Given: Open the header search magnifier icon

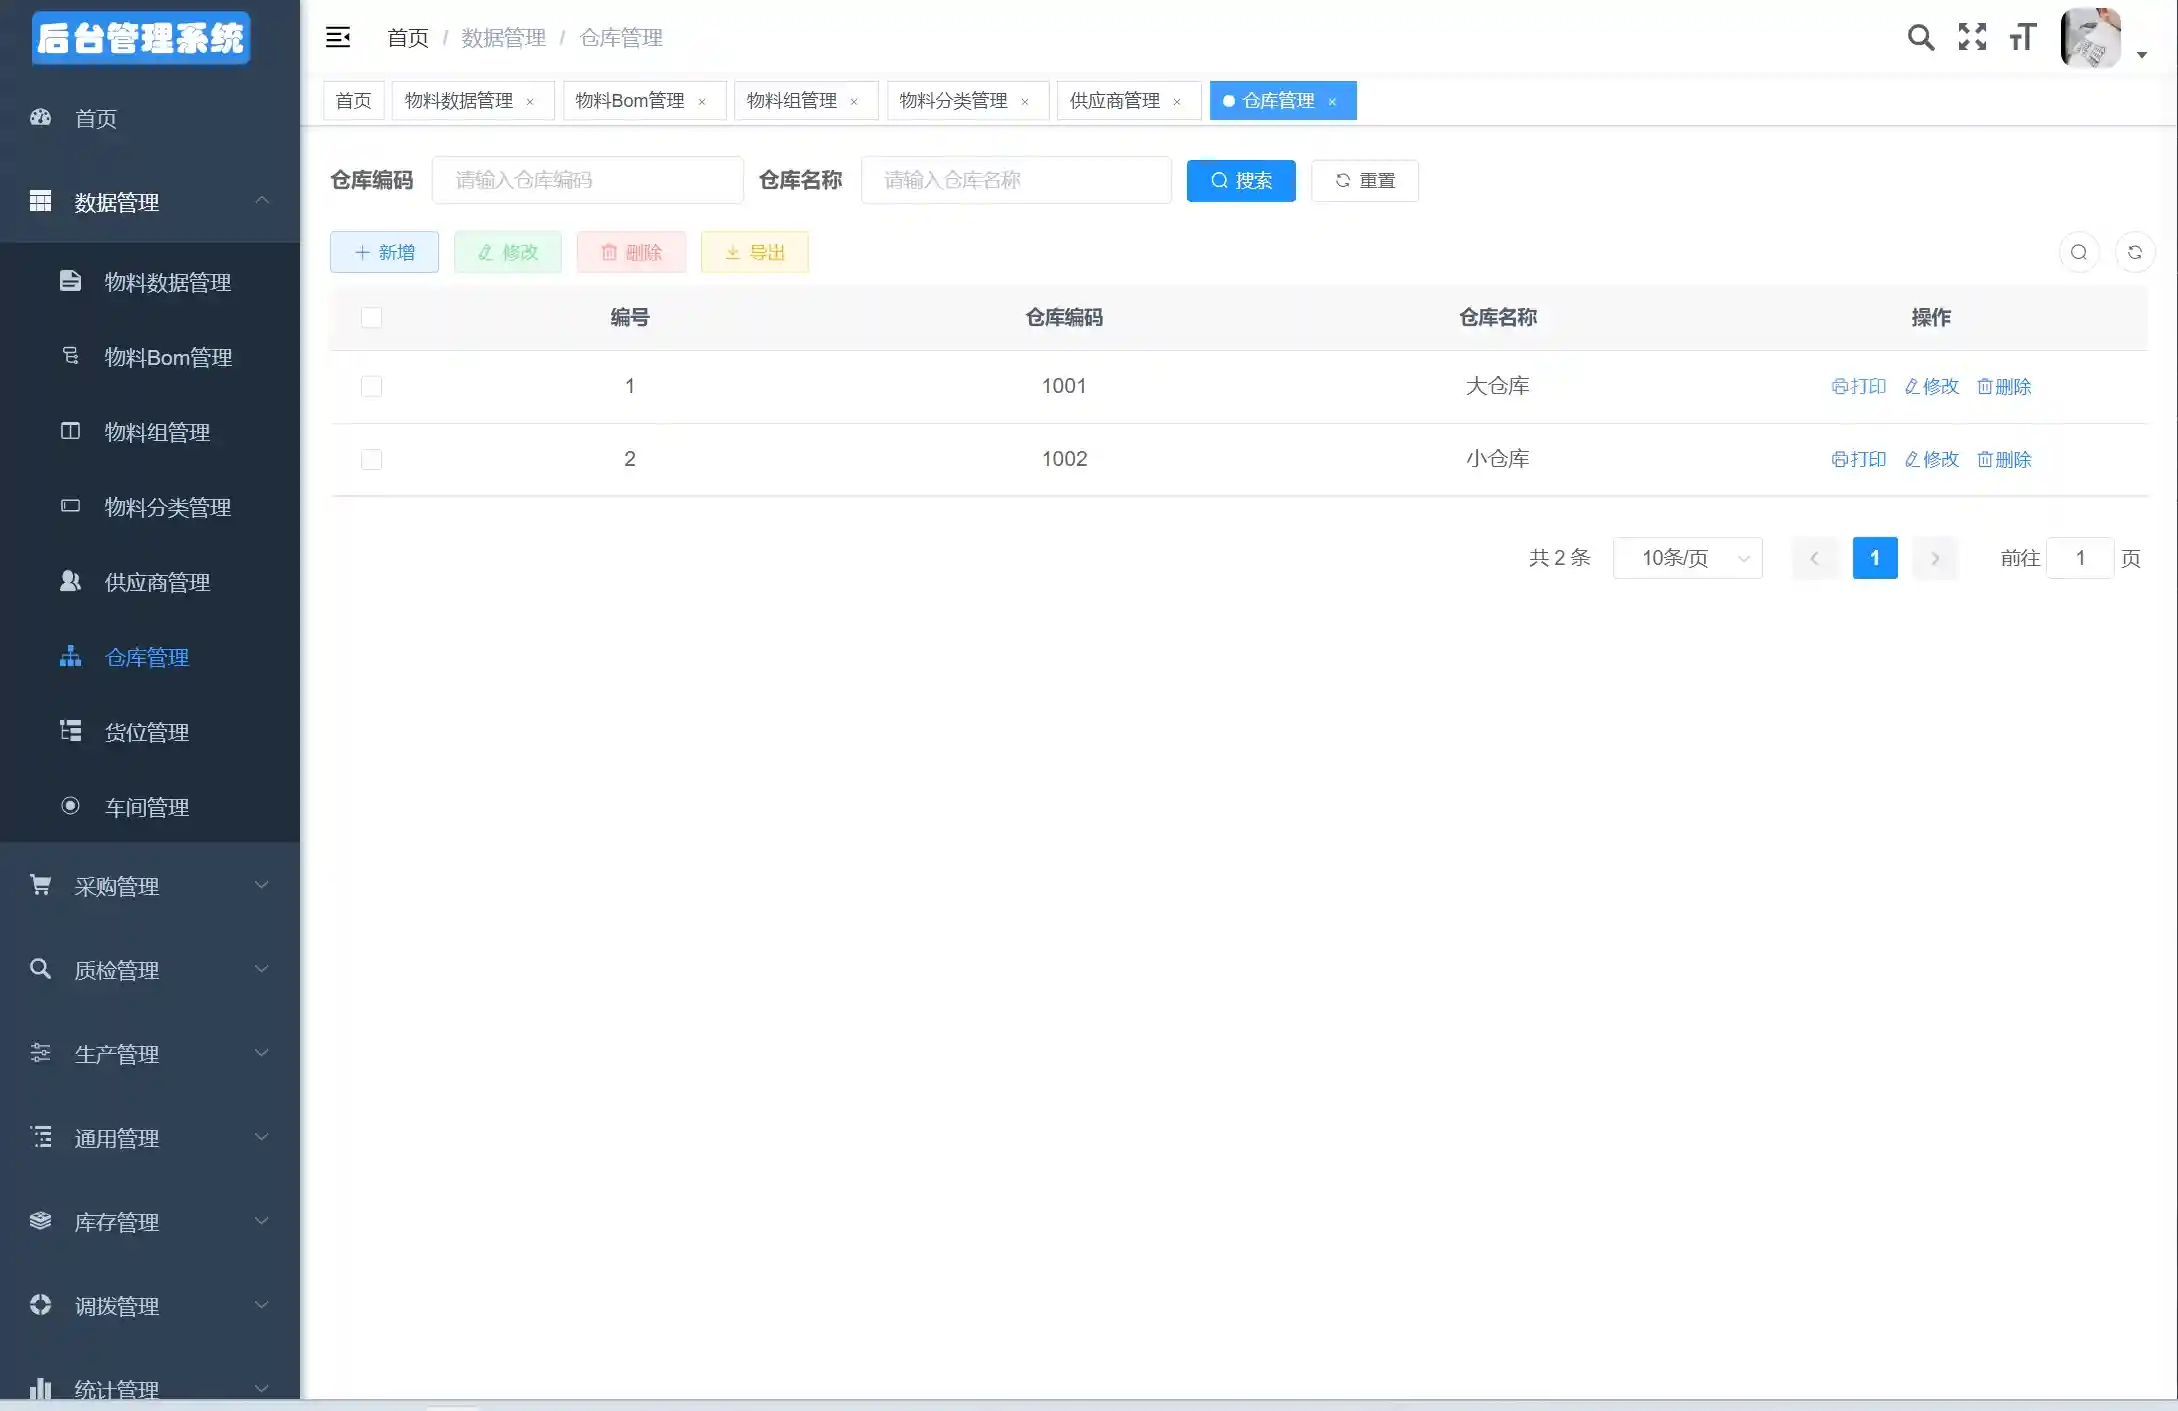Looking at the screenshot, I should click(x=1920, y=38).
